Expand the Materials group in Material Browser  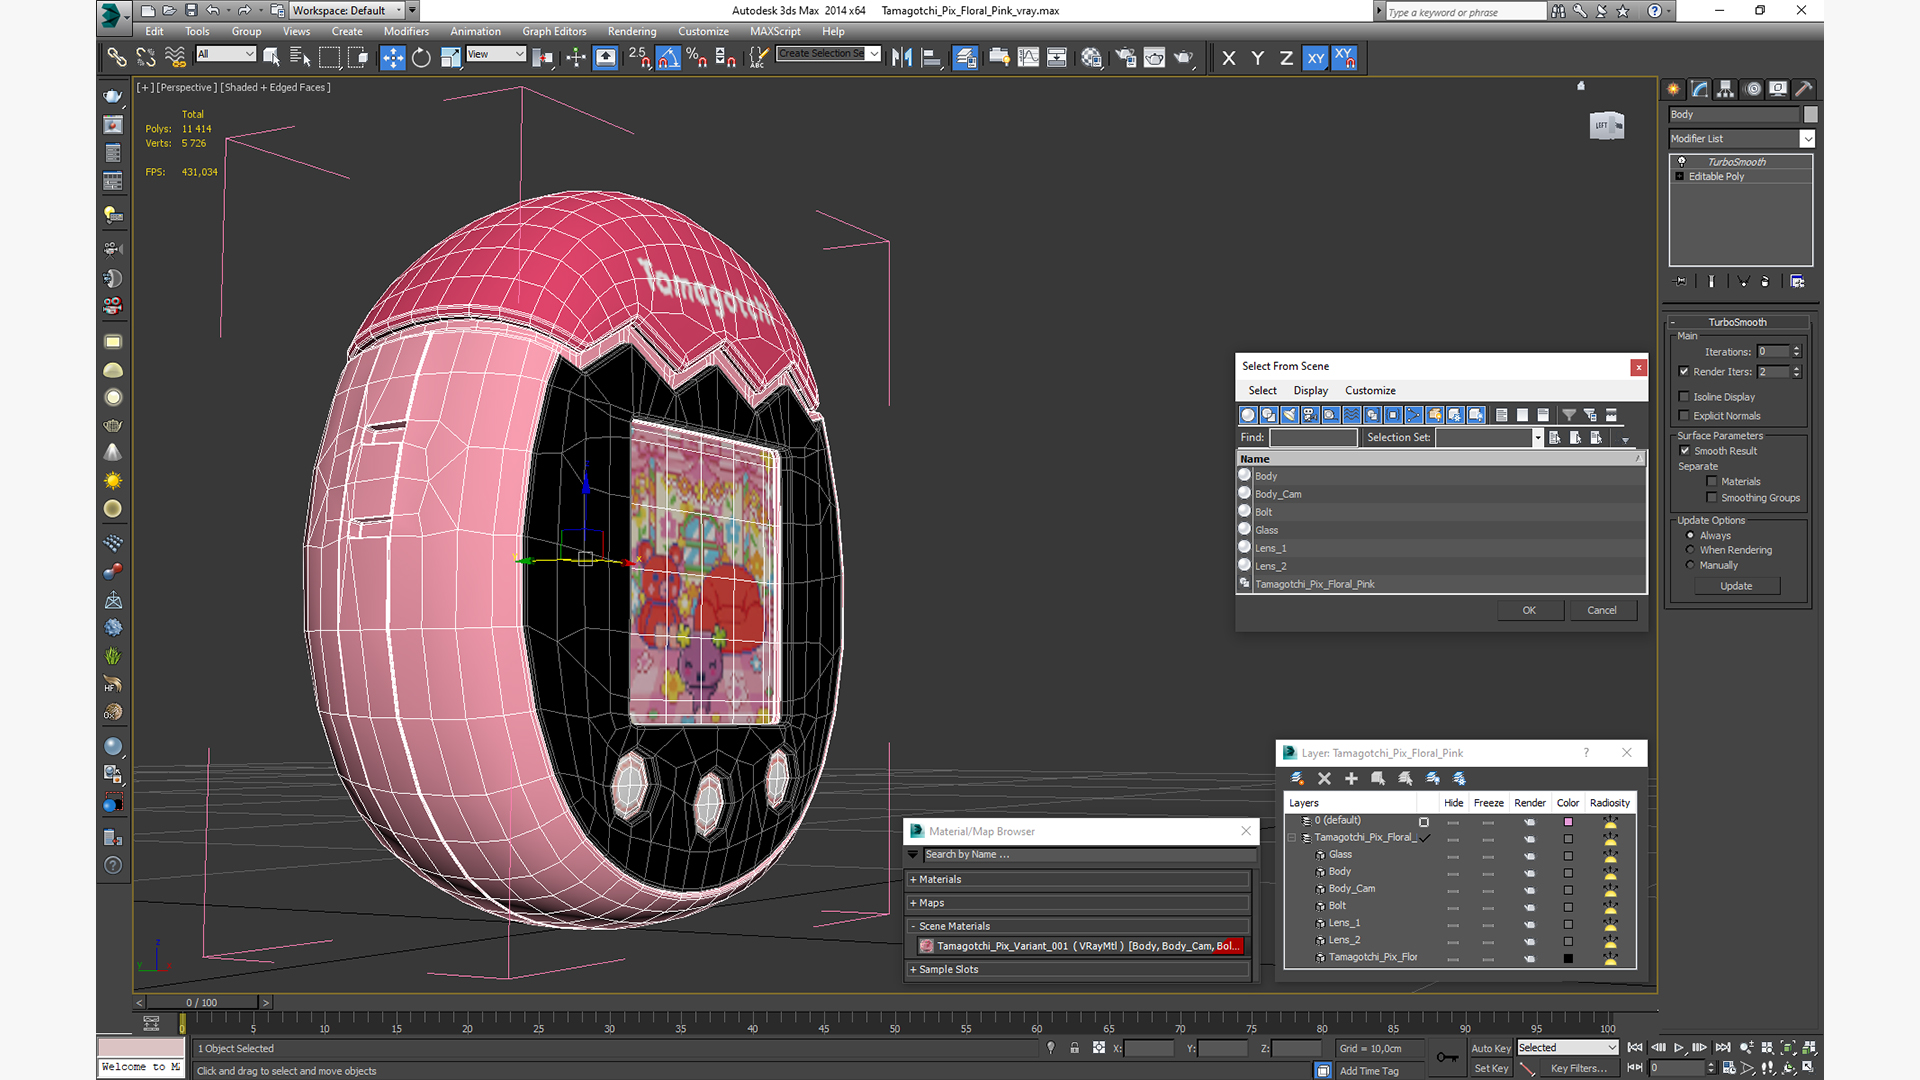tap(1078, 880)
